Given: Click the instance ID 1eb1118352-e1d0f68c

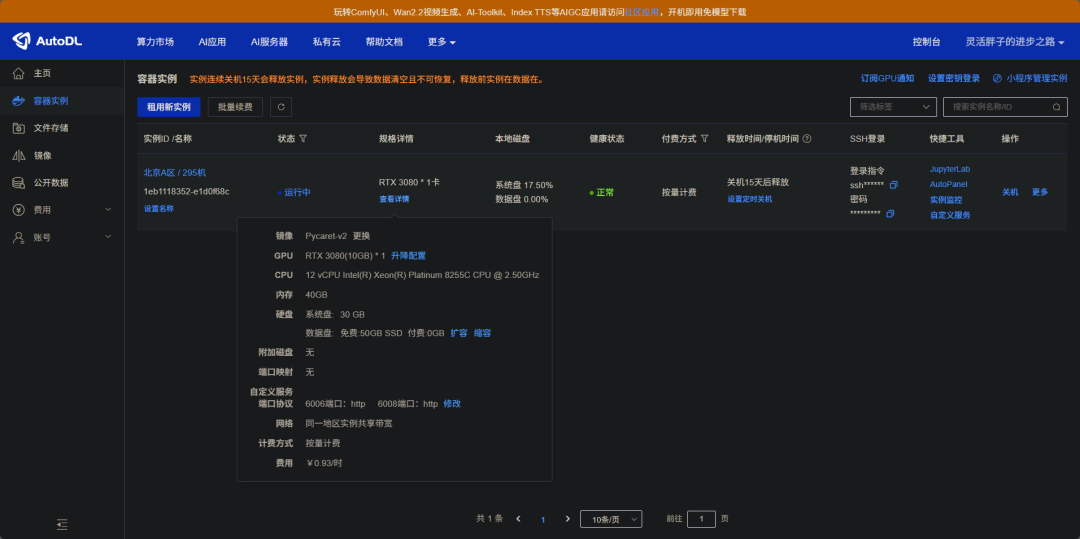Looking at the screenshot, I should [186, 191].
